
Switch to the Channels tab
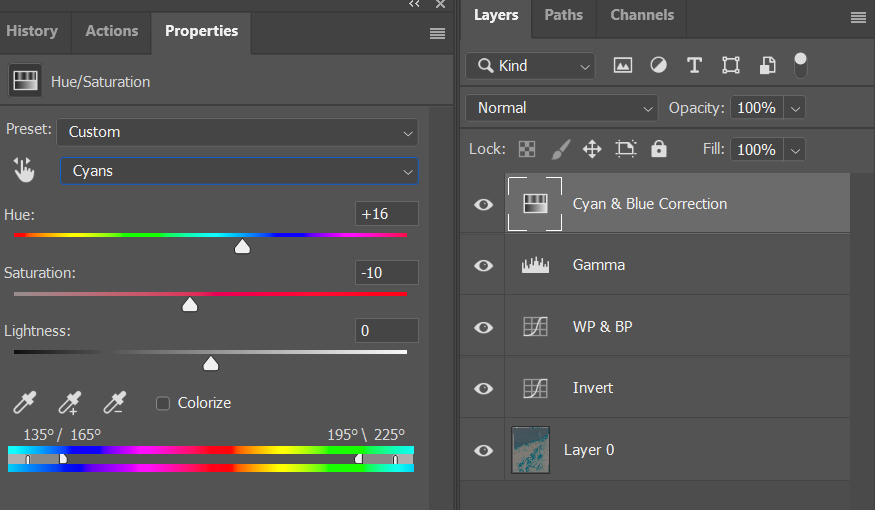point(642,15)
